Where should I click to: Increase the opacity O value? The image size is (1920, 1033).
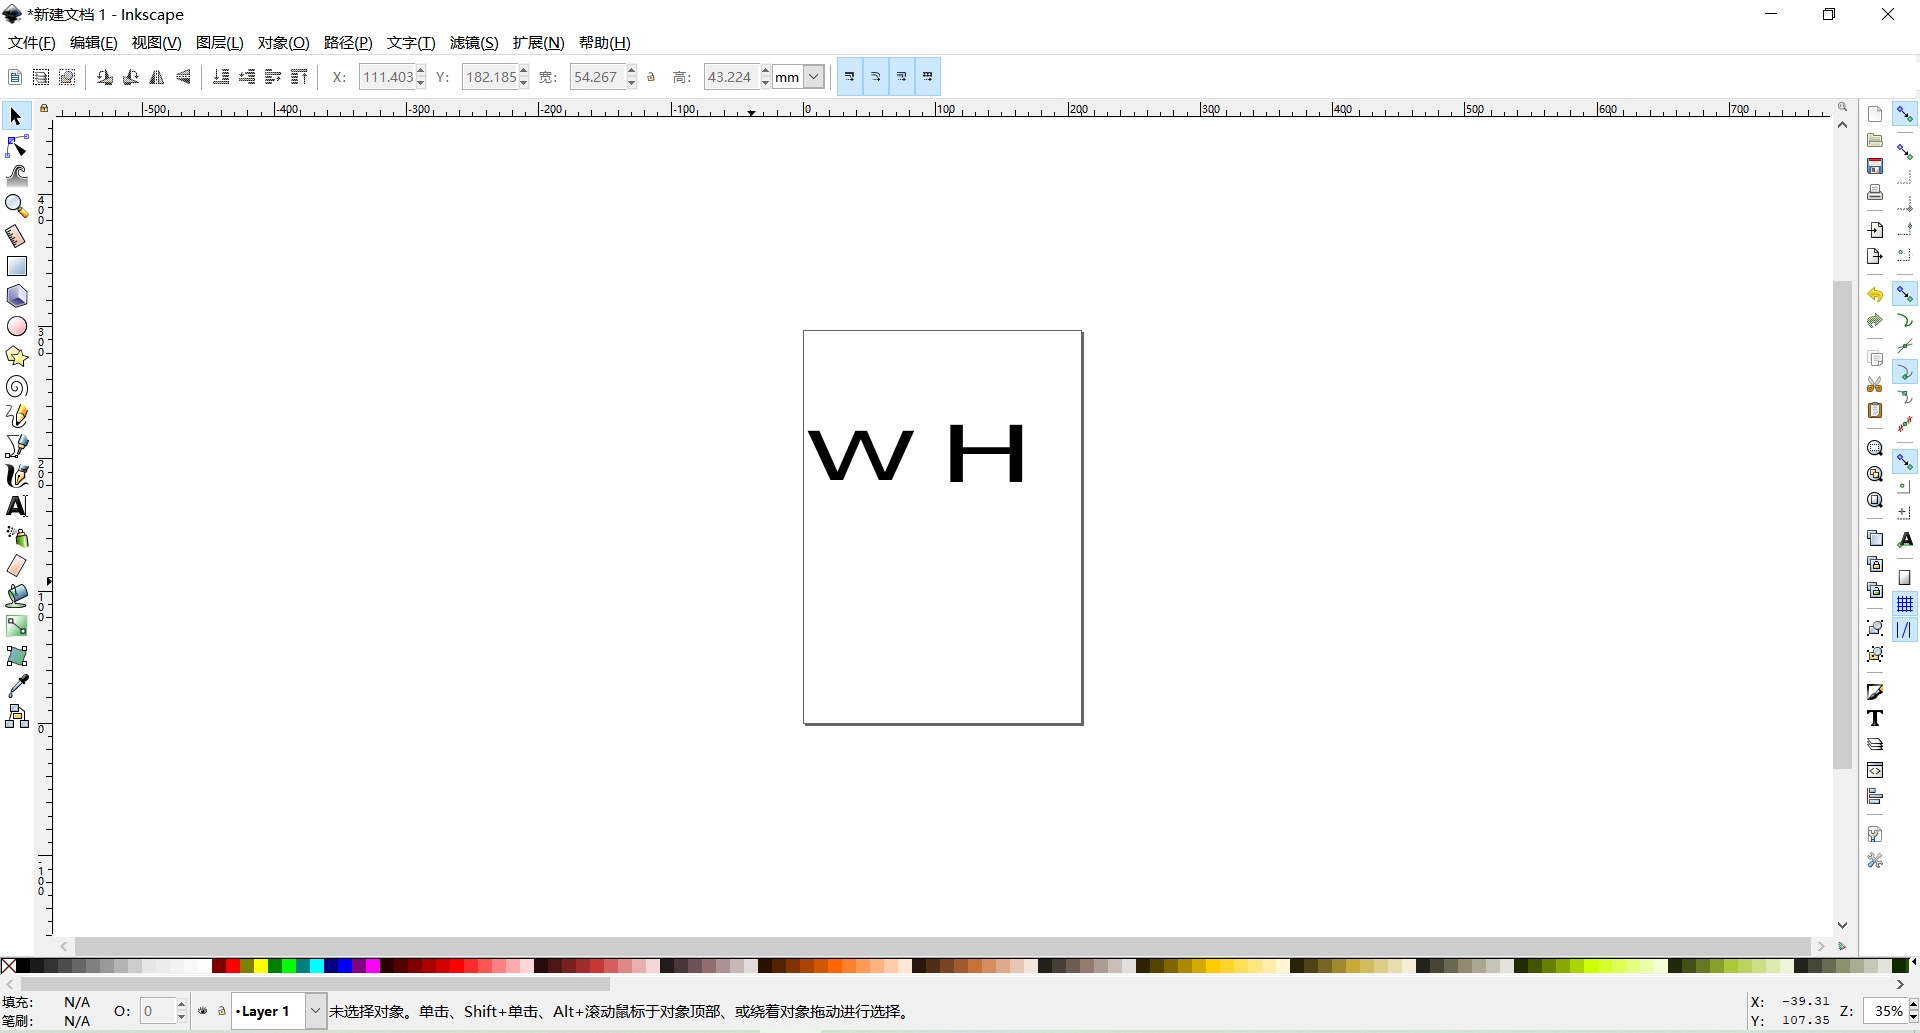point(182,1005)
